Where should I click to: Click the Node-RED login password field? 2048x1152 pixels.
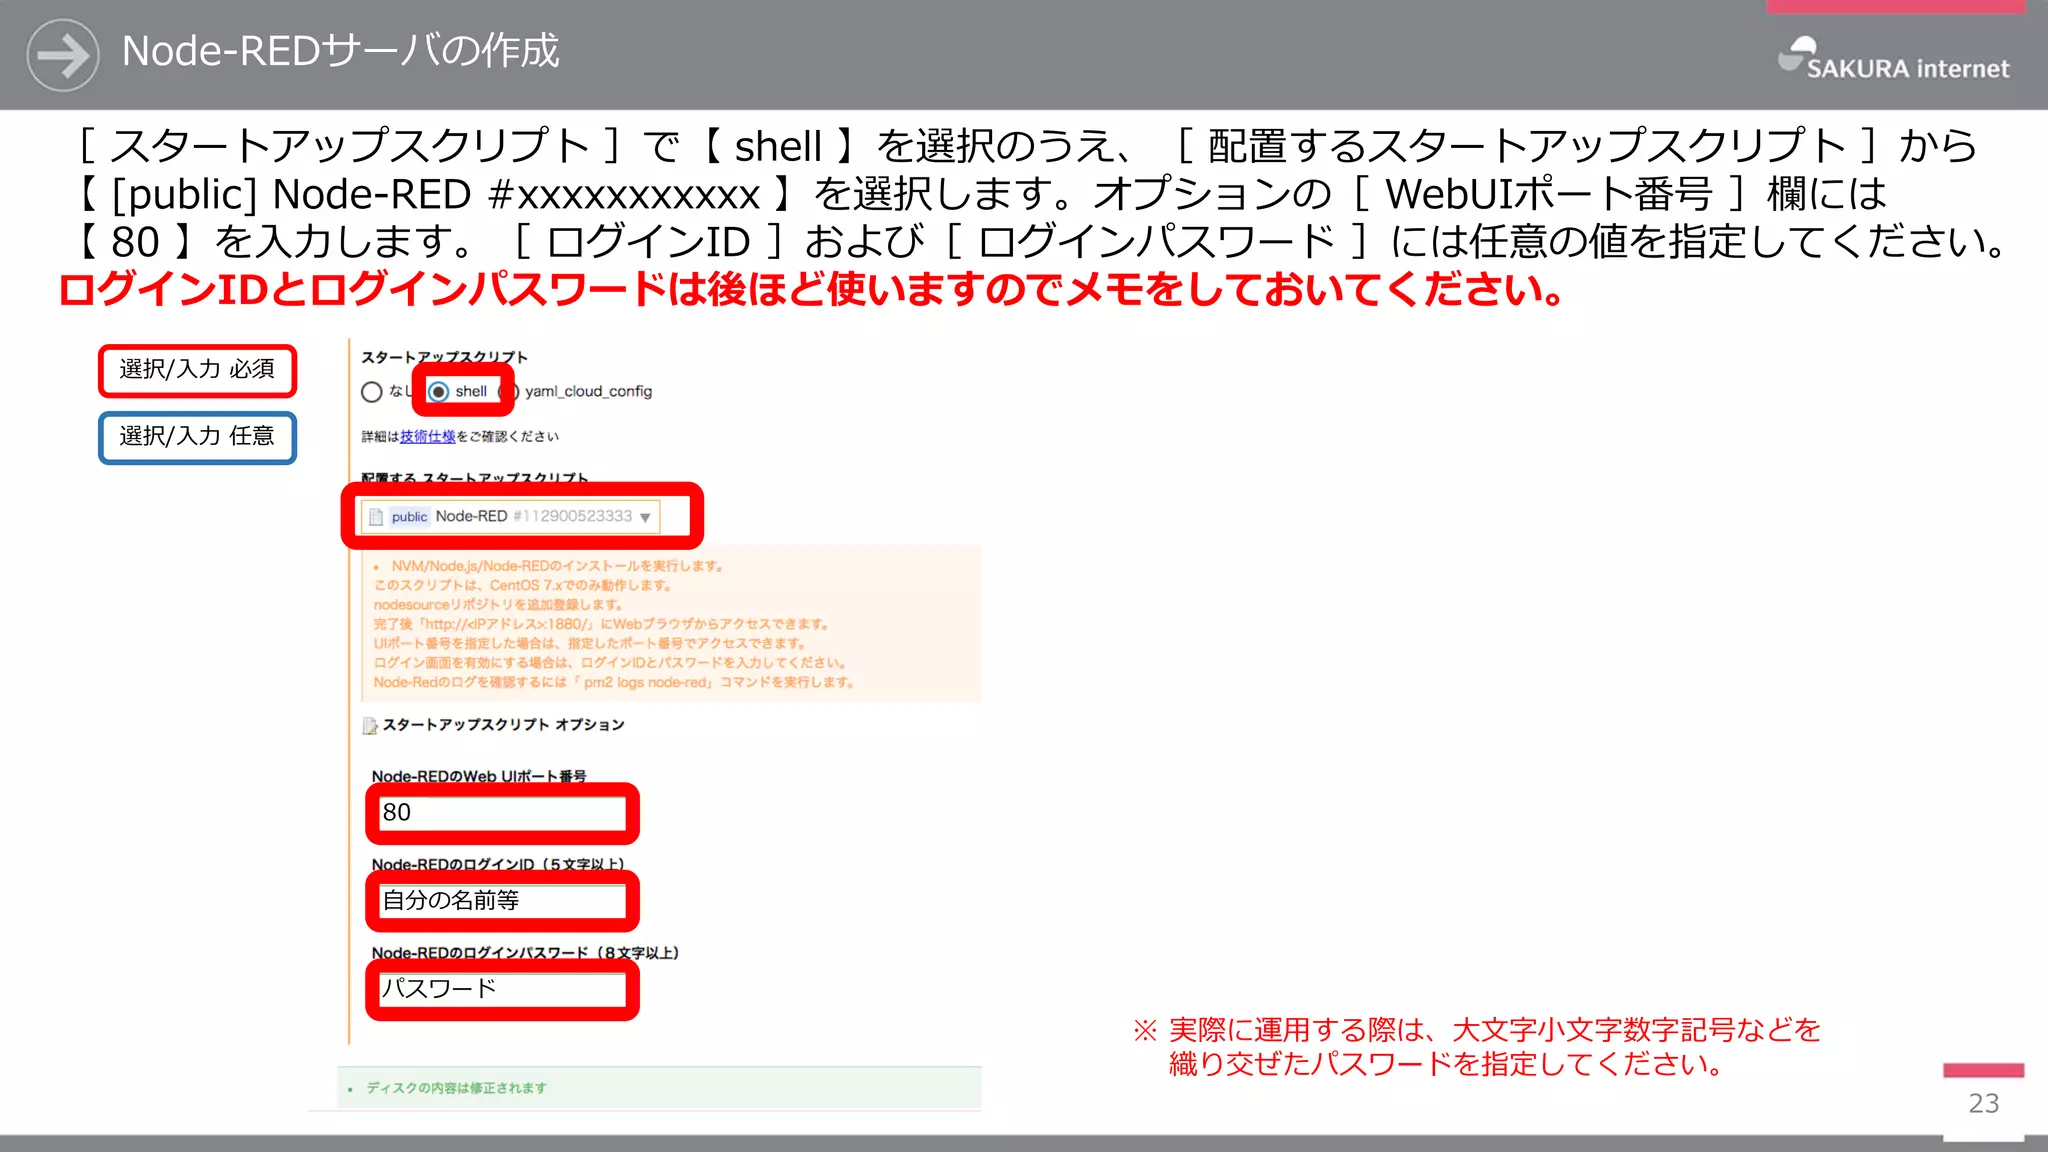click(x=502, y=989)
